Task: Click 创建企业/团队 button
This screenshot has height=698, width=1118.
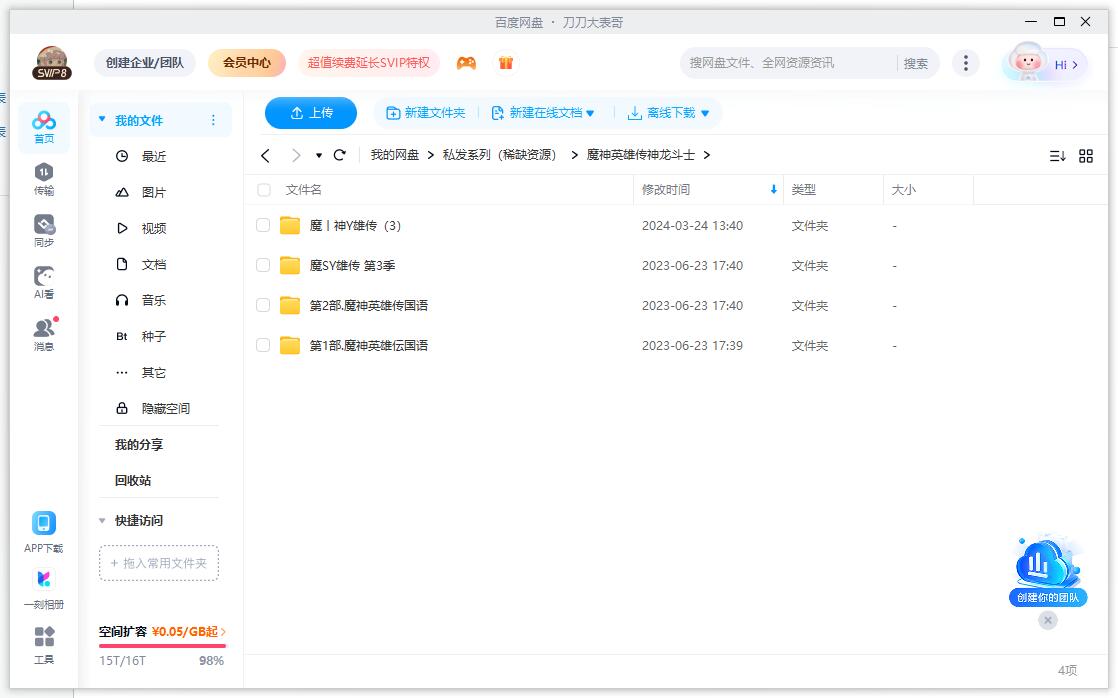Action: (x=145, y=63)
